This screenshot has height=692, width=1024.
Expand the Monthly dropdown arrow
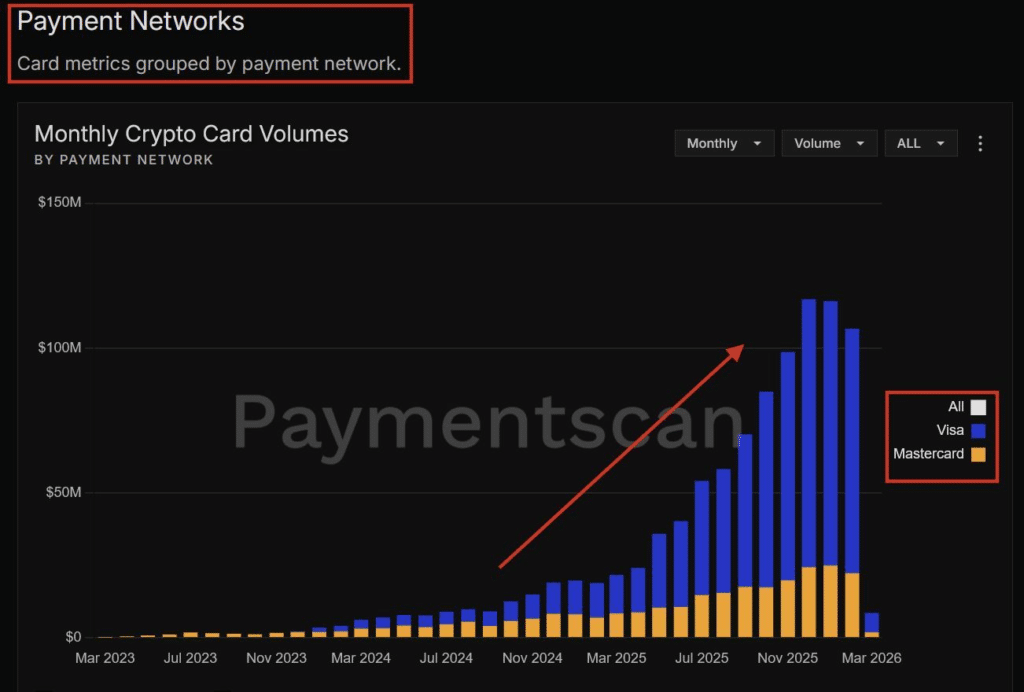coord(756,143)
